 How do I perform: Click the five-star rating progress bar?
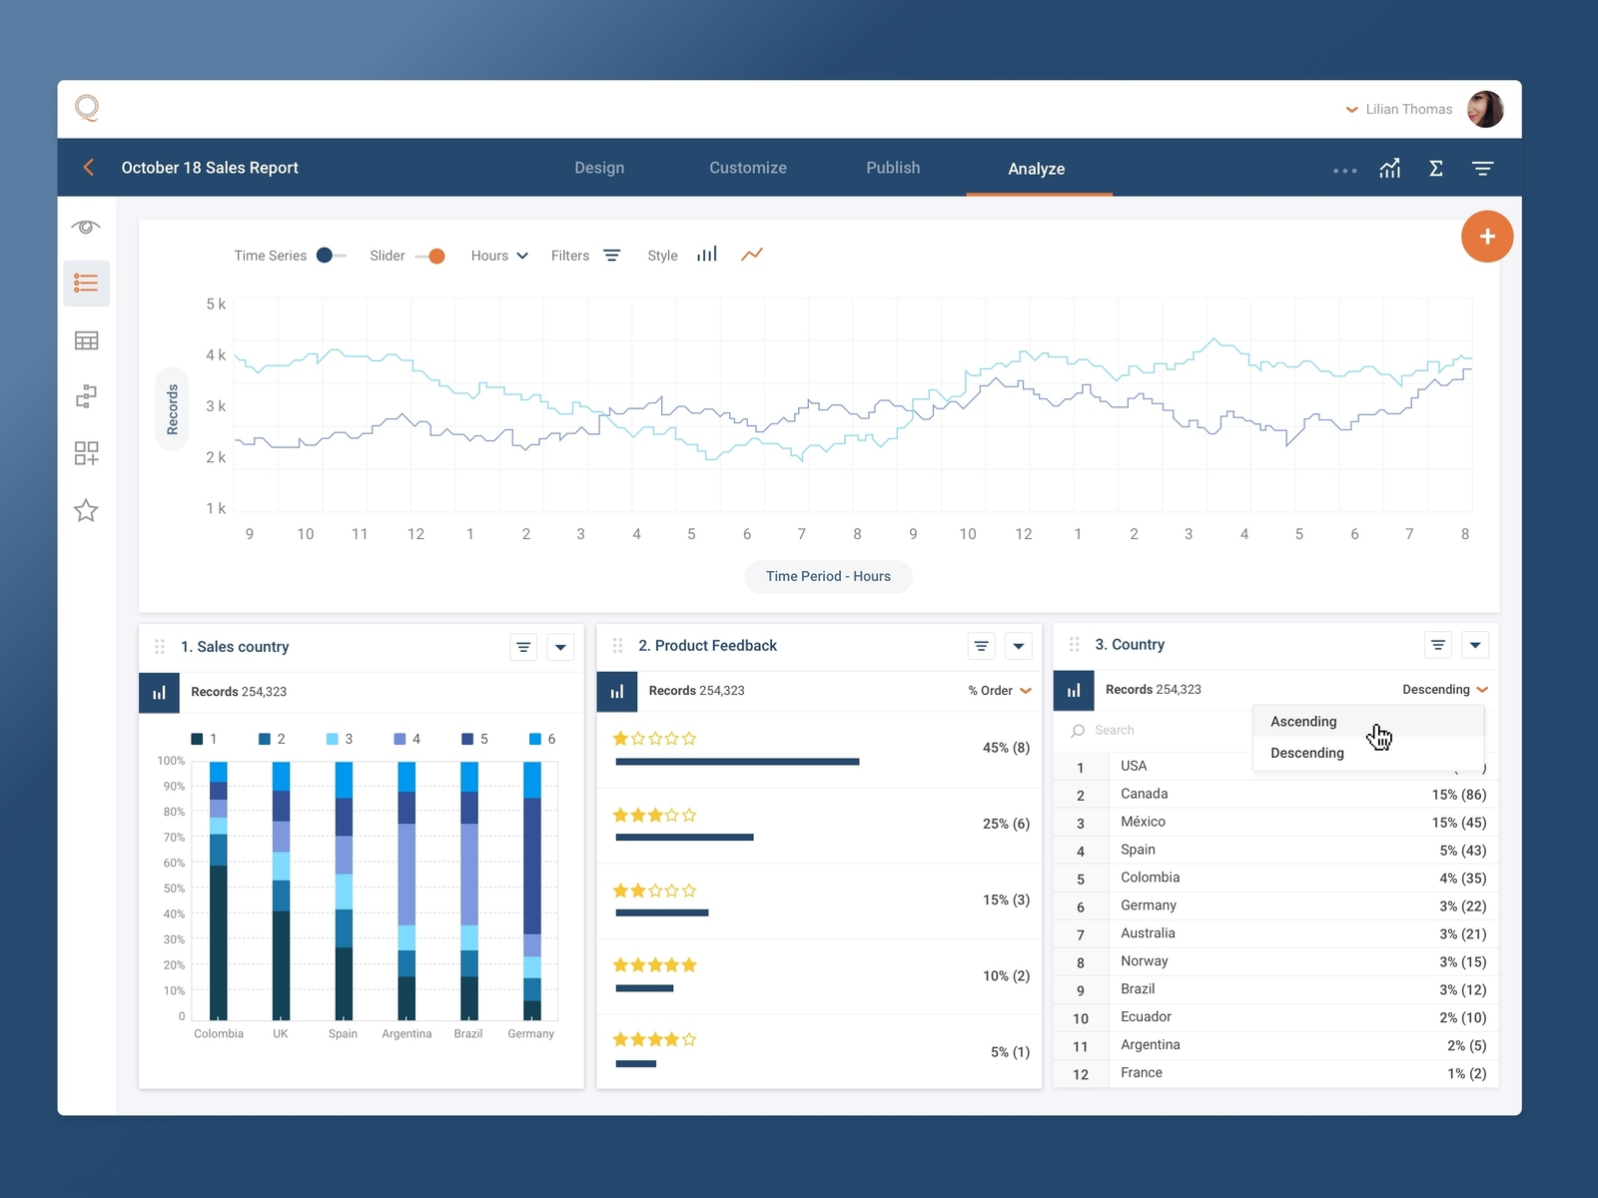coord(644,988)
